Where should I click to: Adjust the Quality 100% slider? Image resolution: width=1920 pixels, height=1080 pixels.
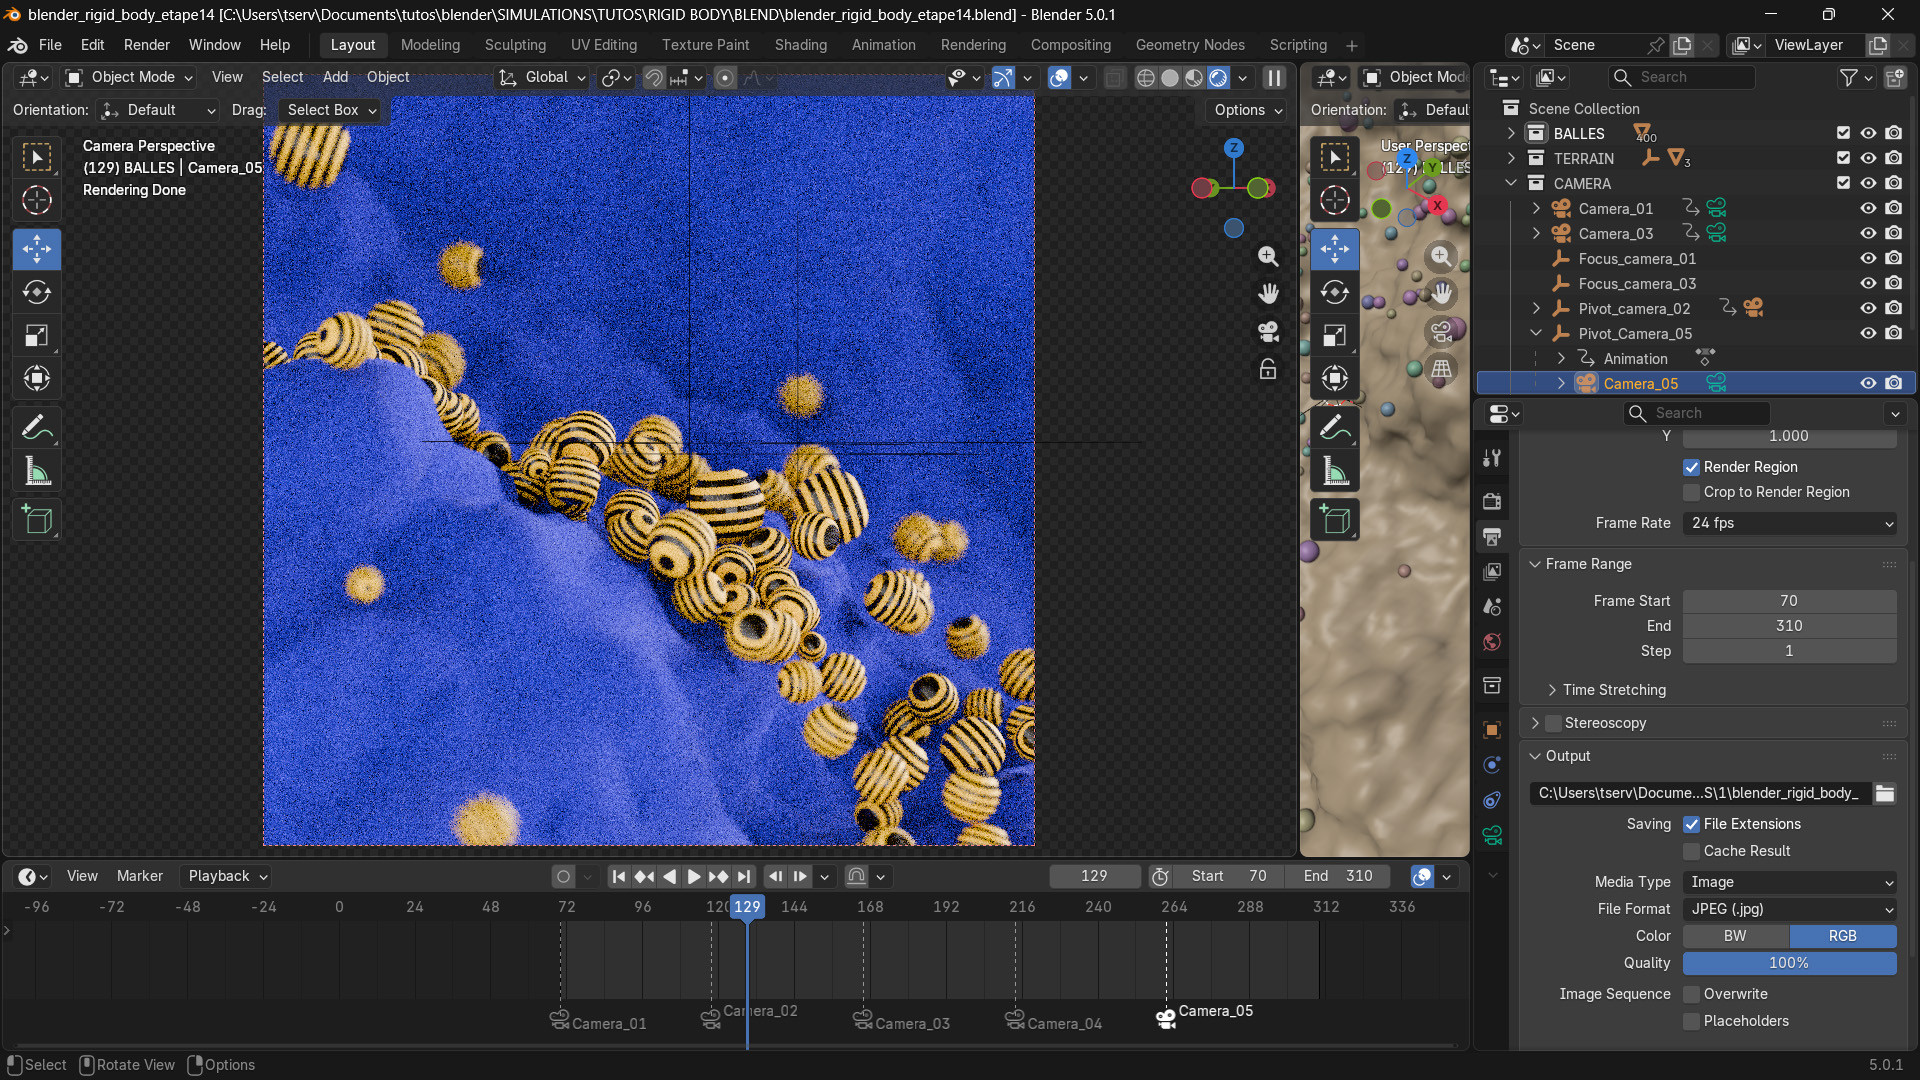1789,963
